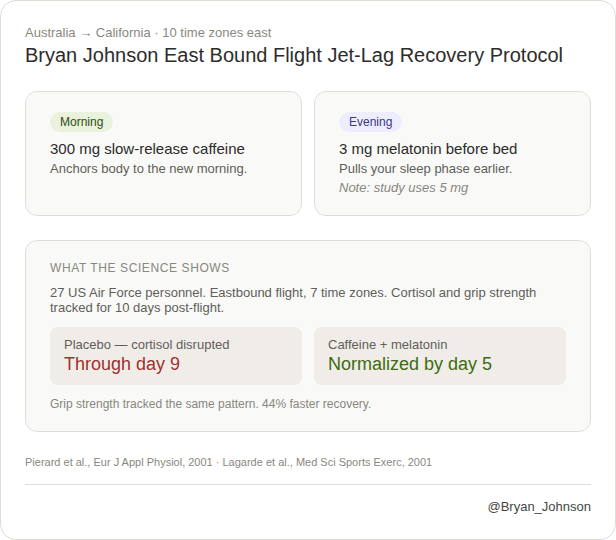Select the 3 mg melatonin before bed text
This screenshot has width=616, height=540.
coord(428,149)
